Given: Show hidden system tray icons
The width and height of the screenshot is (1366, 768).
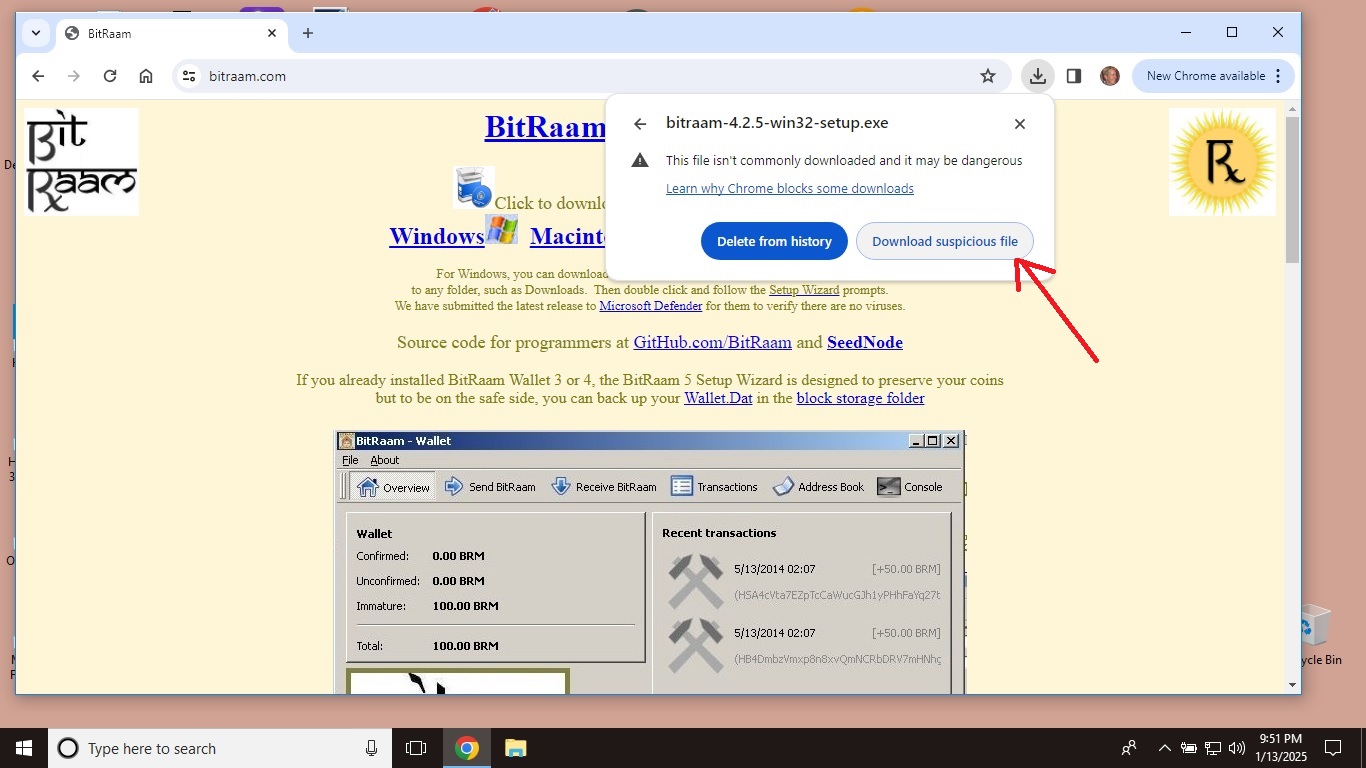Looking at the screenshot, I should [1164, 748].
